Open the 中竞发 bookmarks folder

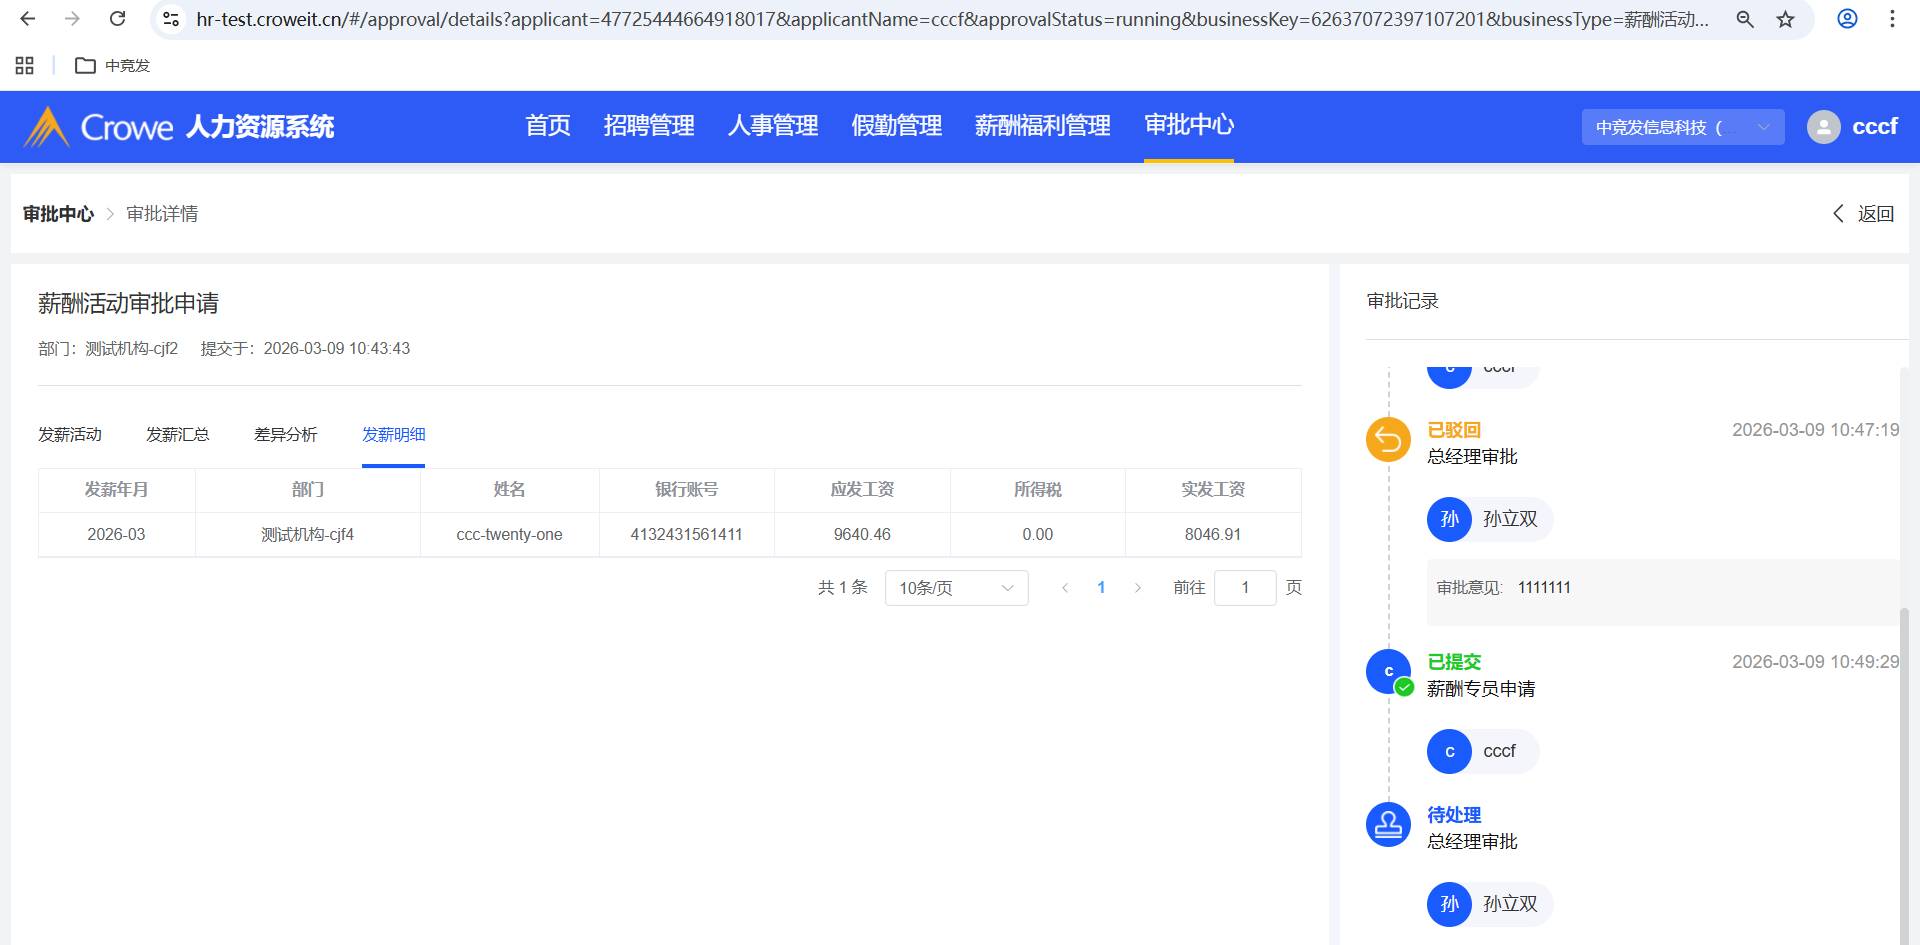click(x=113, y=65)
